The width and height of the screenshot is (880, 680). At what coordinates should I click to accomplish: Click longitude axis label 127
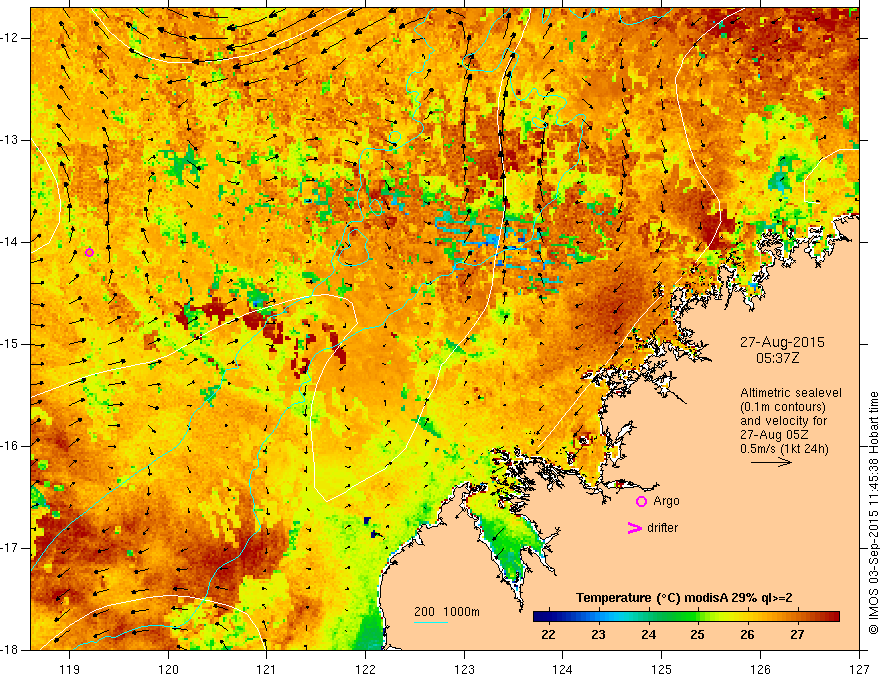(x=859, y=669)
